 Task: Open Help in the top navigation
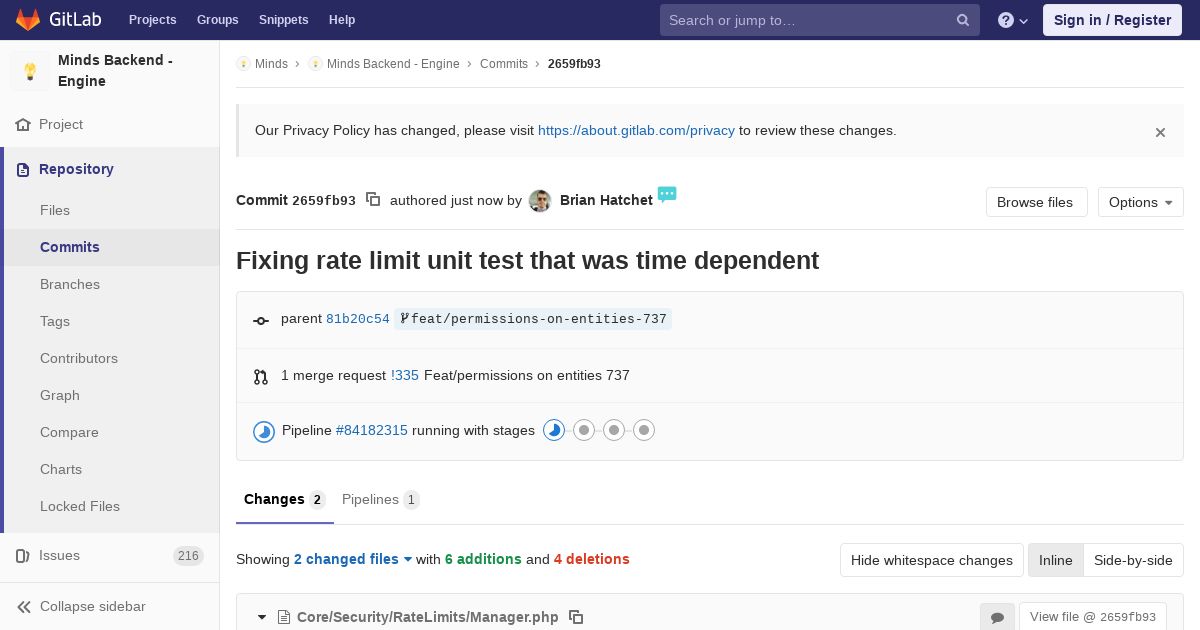click(342, 20)
